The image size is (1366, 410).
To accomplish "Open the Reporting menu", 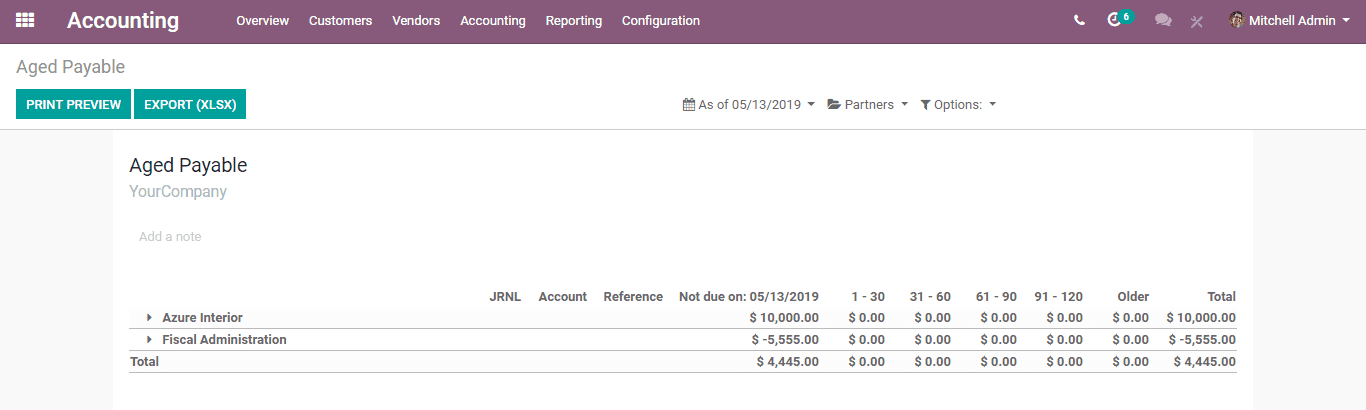I will coord(574,20).
